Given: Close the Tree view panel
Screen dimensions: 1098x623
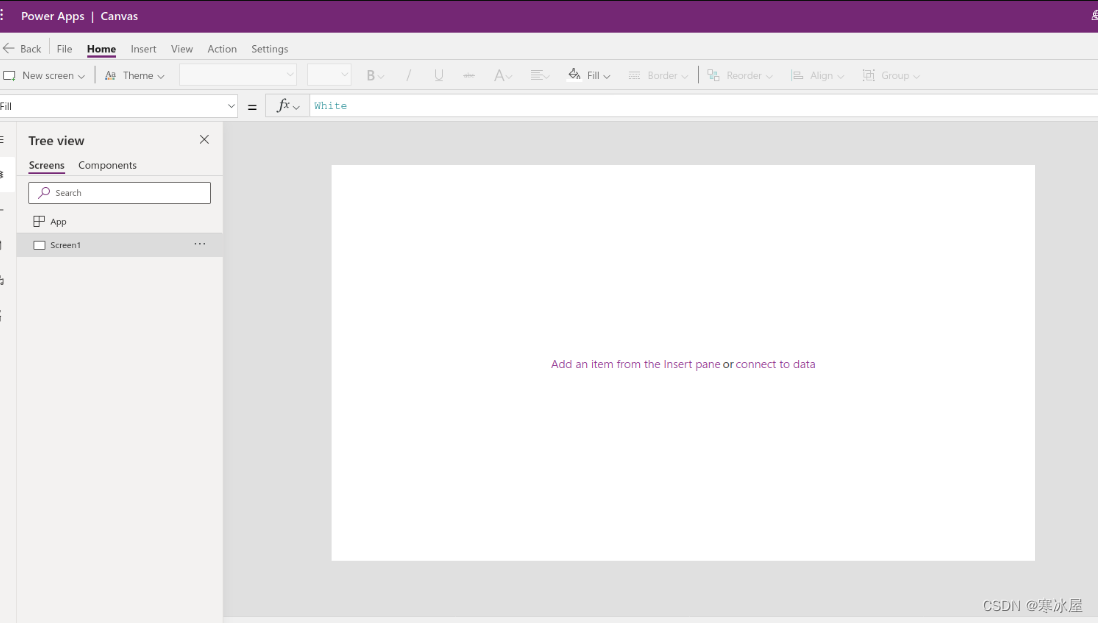Looking at the screenshot, I should 204,139.
